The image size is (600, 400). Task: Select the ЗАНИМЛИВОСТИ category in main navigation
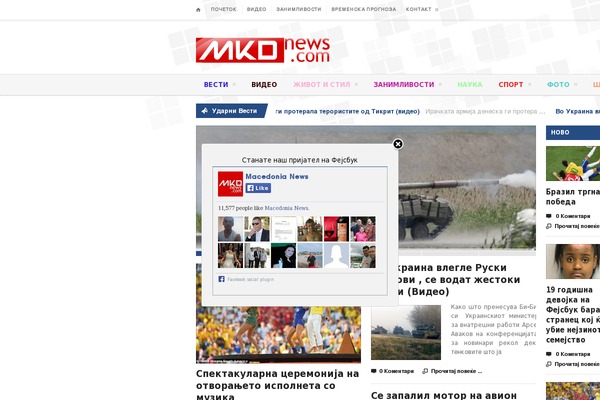[404, 85]
